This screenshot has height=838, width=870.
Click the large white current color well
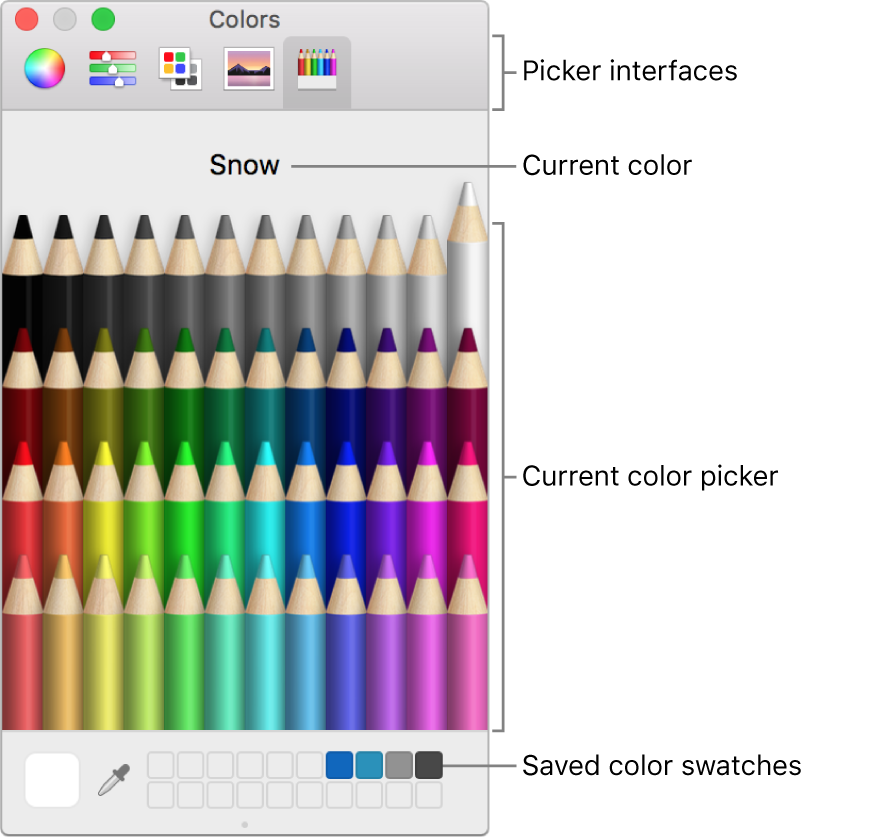52,780
